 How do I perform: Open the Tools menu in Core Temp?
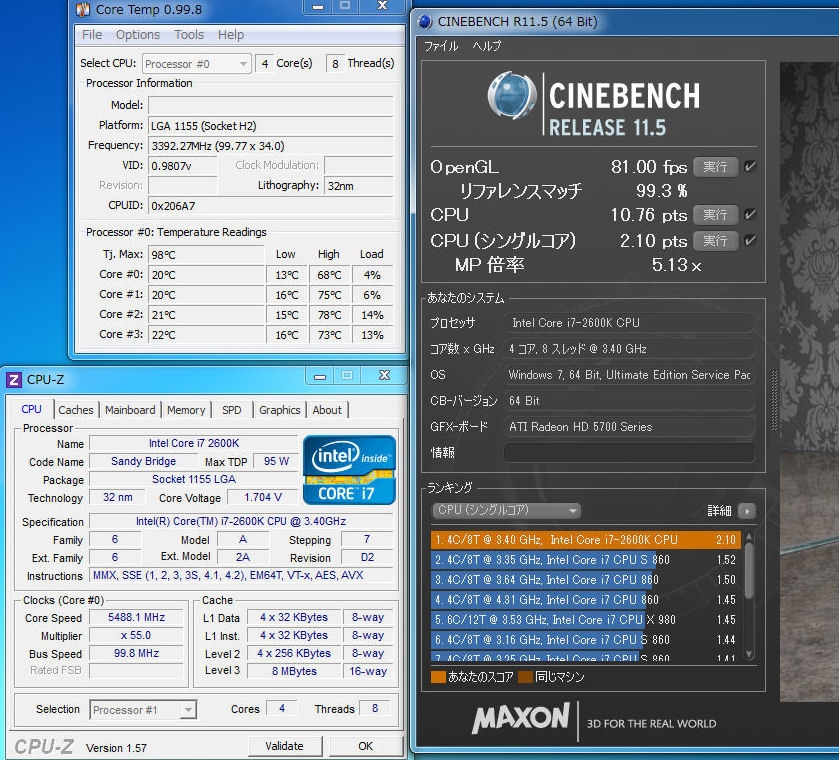point(189,35)
